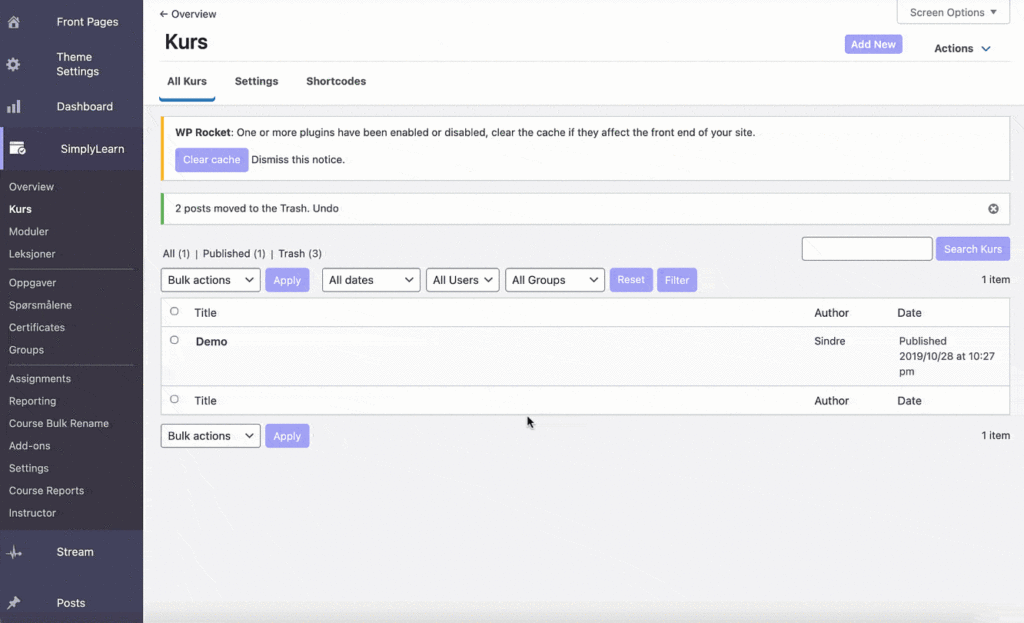Image resolution: width=1024 pixels, height=623 pixels.
Task: Click the Stream activity icon in sidebar
Action: click(14, 552)
